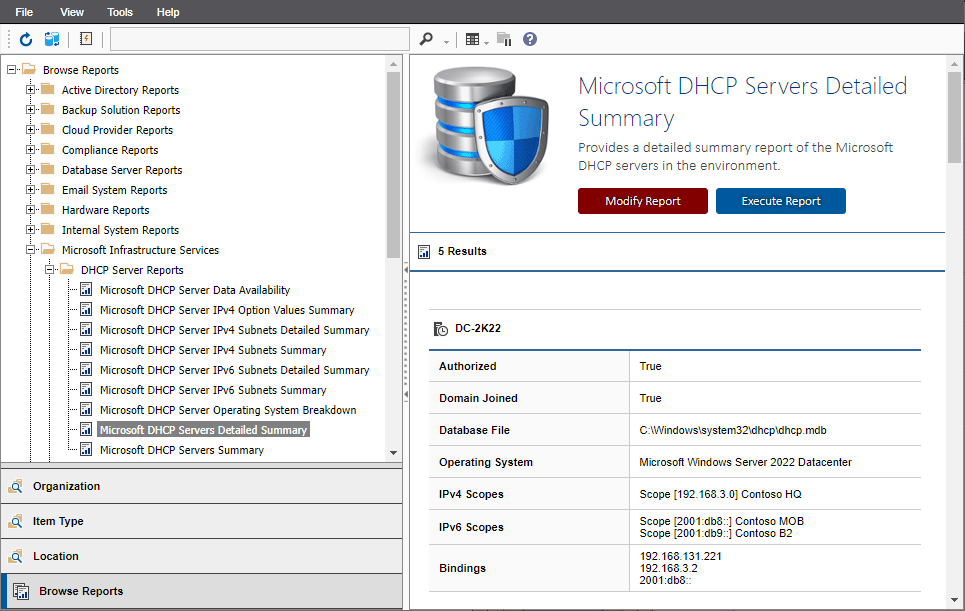
Task: Open Microsoft DHCP Servers Summary report
Action: pyautogui.click(x=182, y=450)
